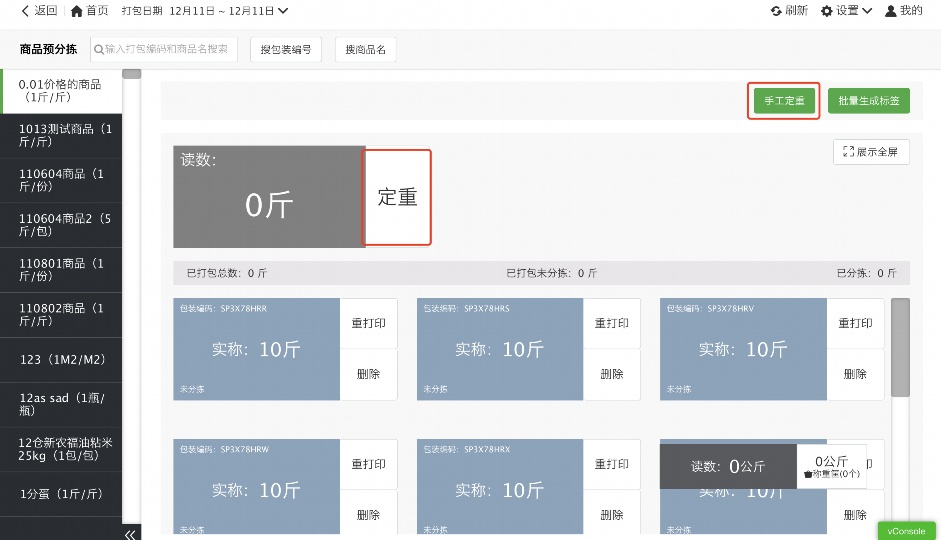
Task: Open package card SP3X78HRS
Action: click(x=500, y=349)
